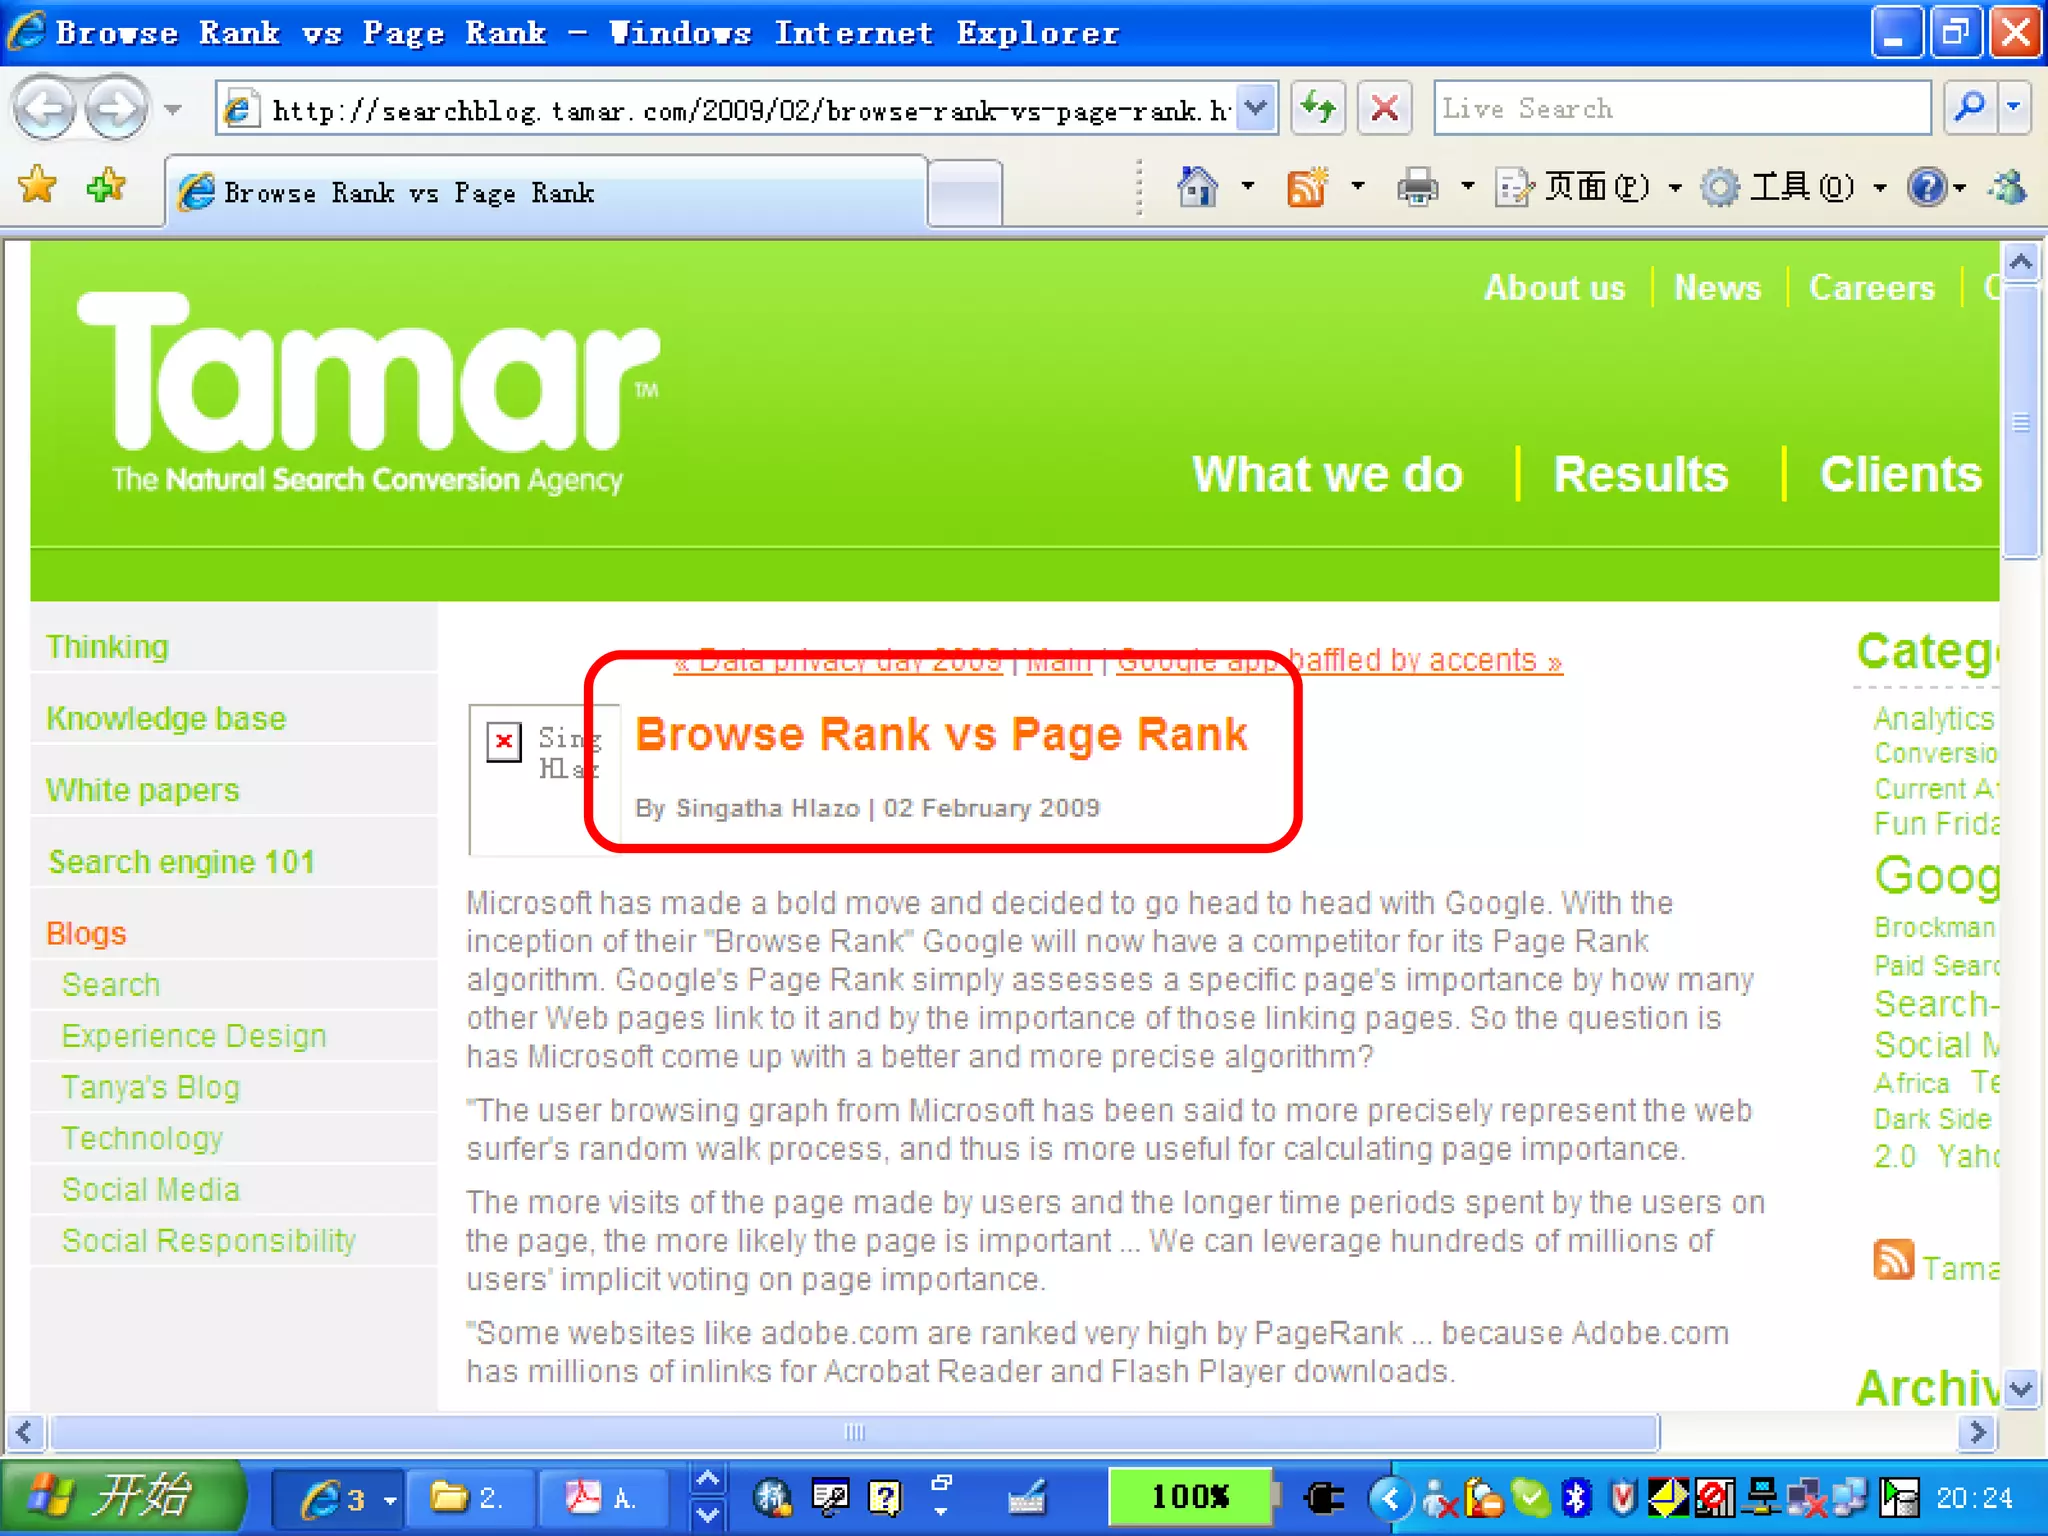The image size is (2048, 1536).
Task: Click the RSS feeds toolbar icon
Action: (x=1307, y=187)
